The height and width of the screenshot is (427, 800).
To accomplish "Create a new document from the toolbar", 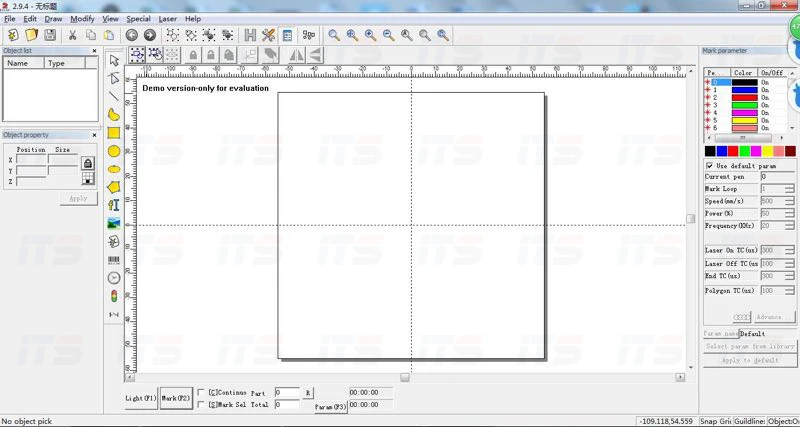I will click(x=13, y=35).
